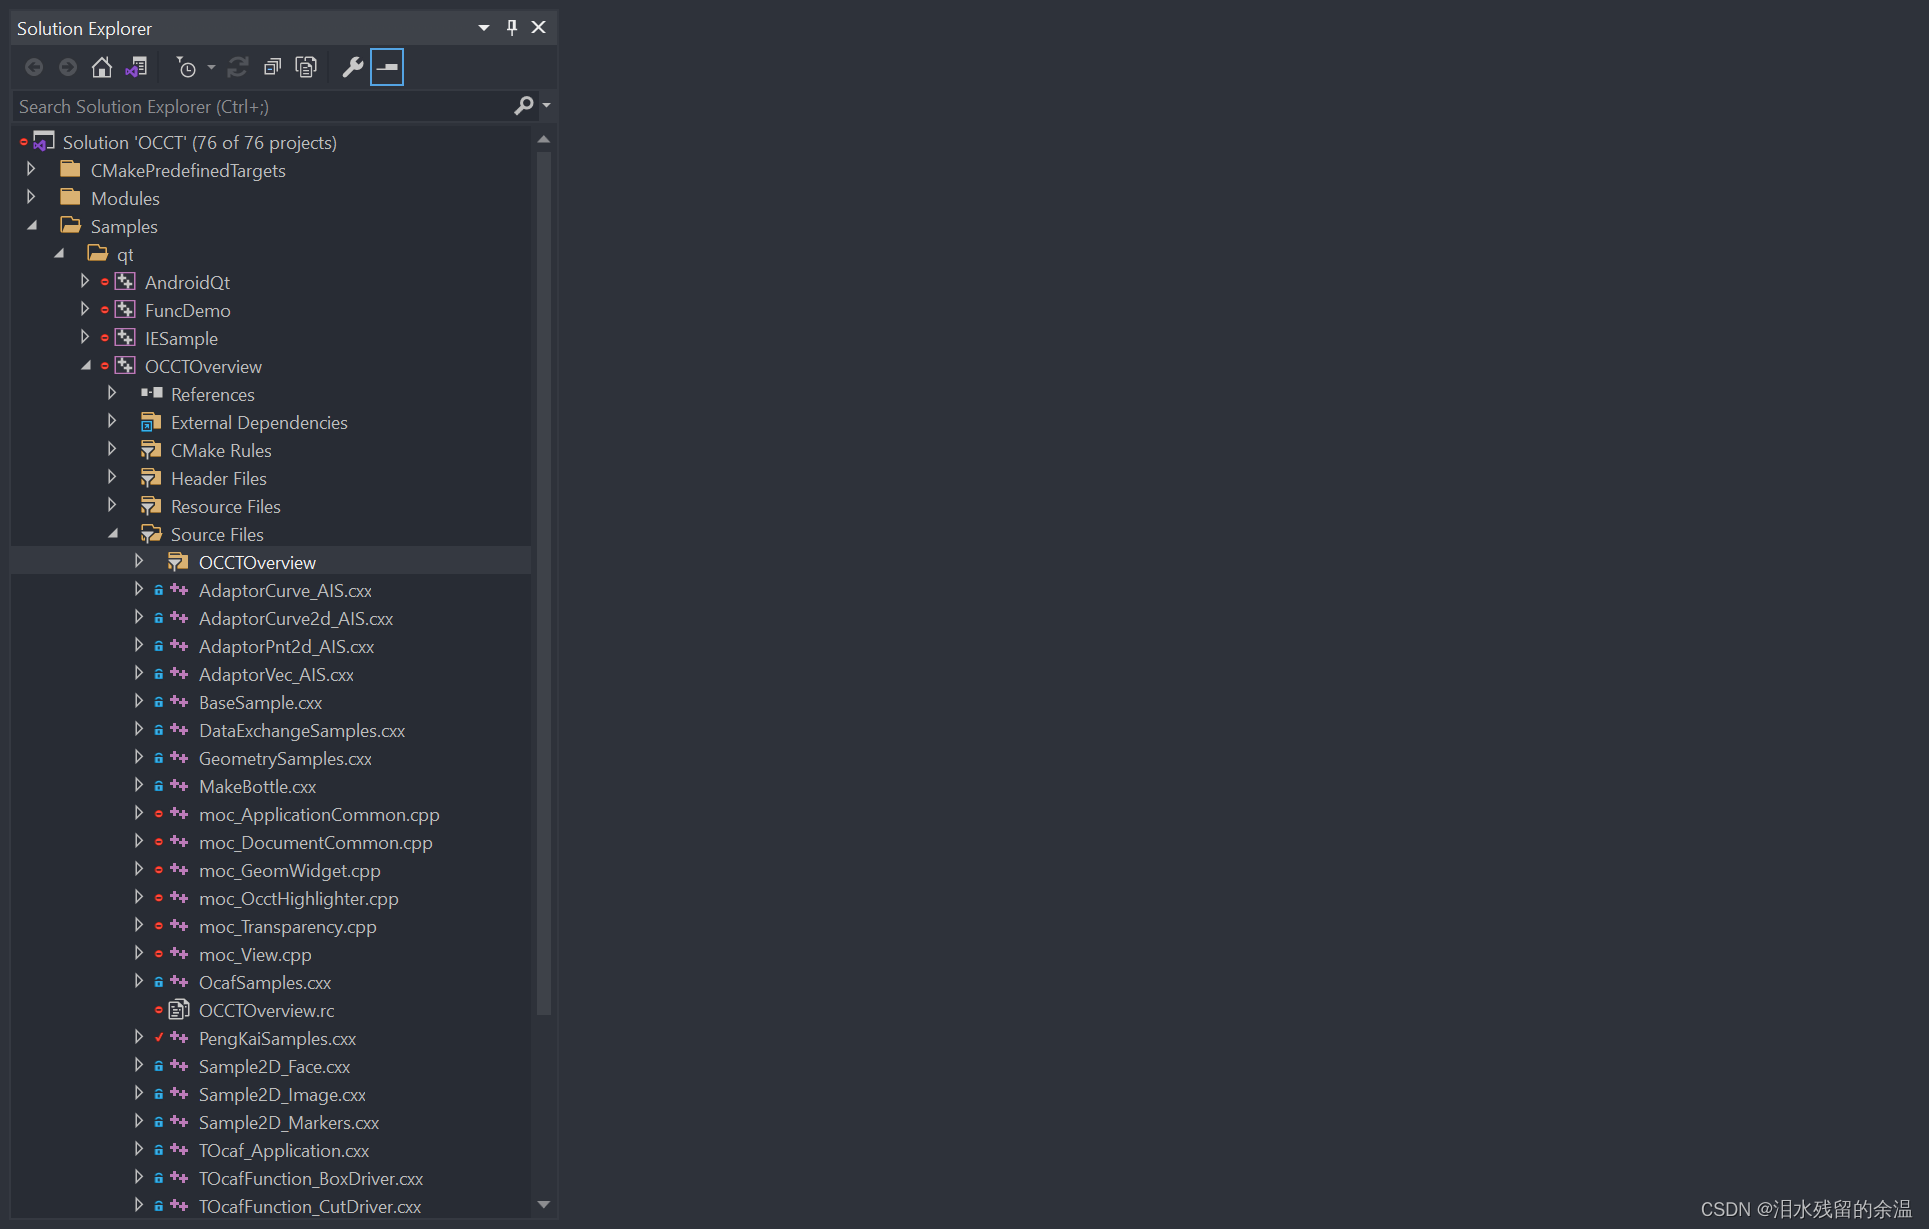Click the Search Solution Explorer field

point(260,106)
